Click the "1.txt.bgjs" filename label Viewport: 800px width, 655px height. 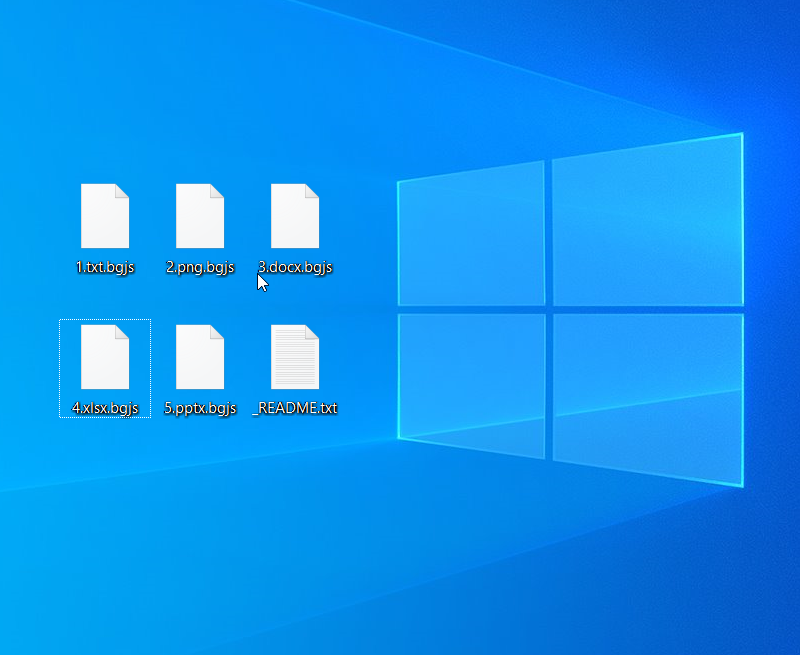[105, 267]
